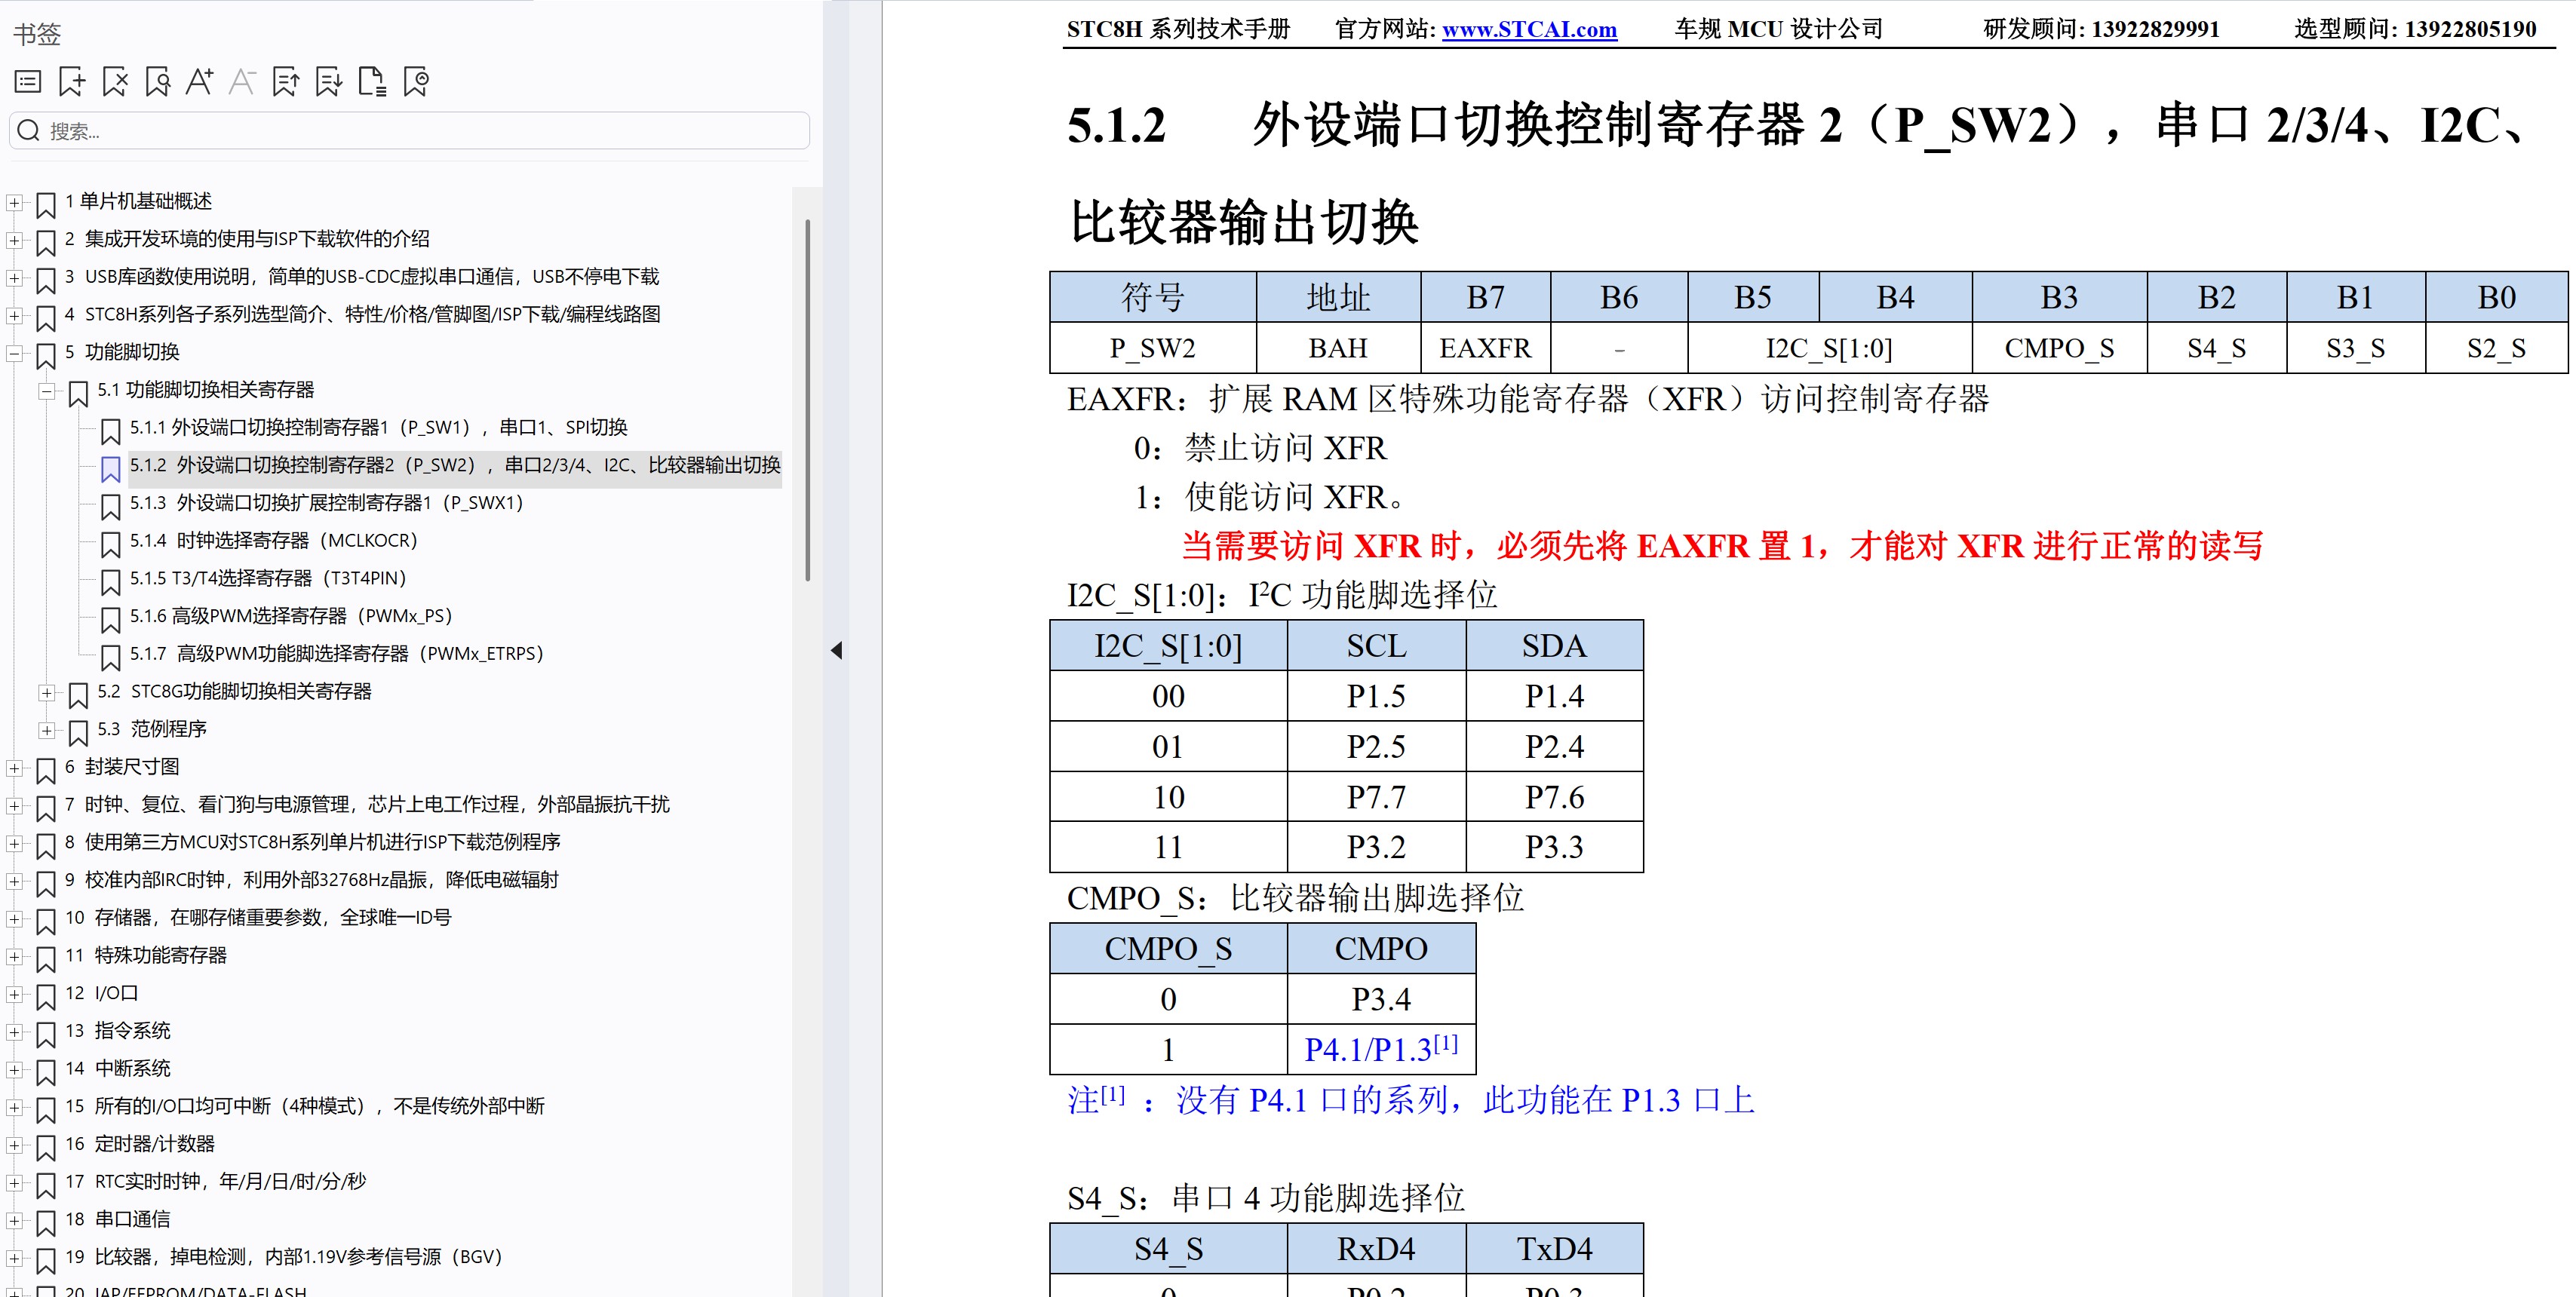Open the bookmark list options icon
The width and height of the screenshot is (2576, 1297).
pos(28,81)
